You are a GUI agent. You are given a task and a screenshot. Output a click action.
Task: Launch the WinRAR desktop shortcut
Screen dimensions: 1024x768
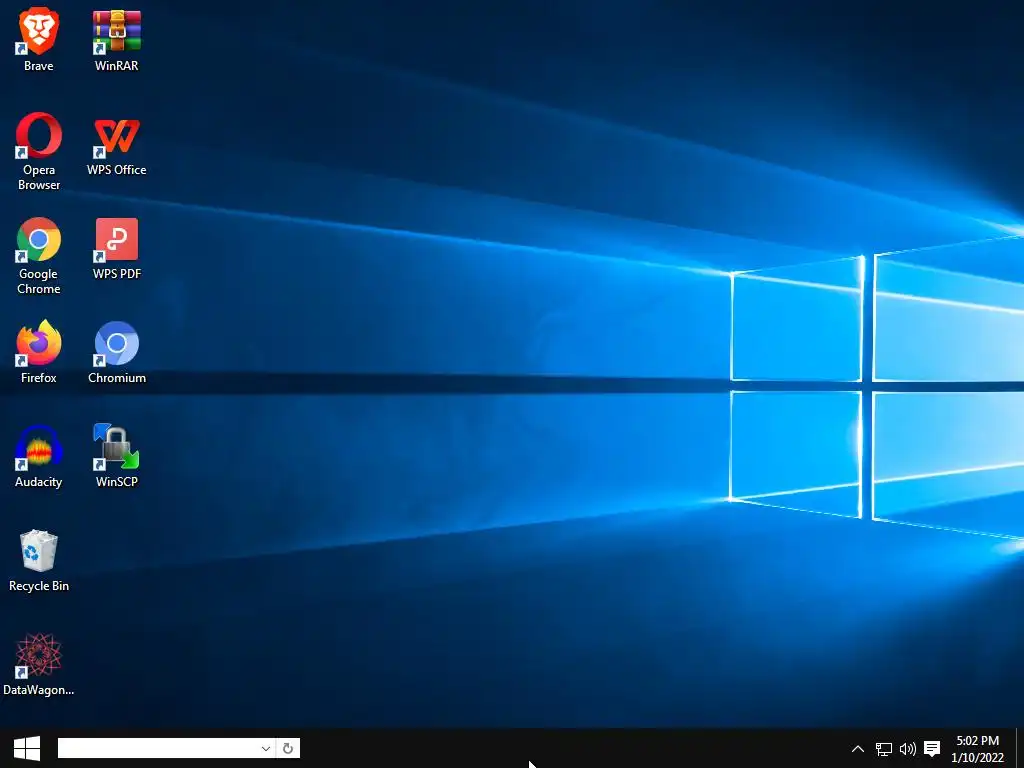click(116, 39)
